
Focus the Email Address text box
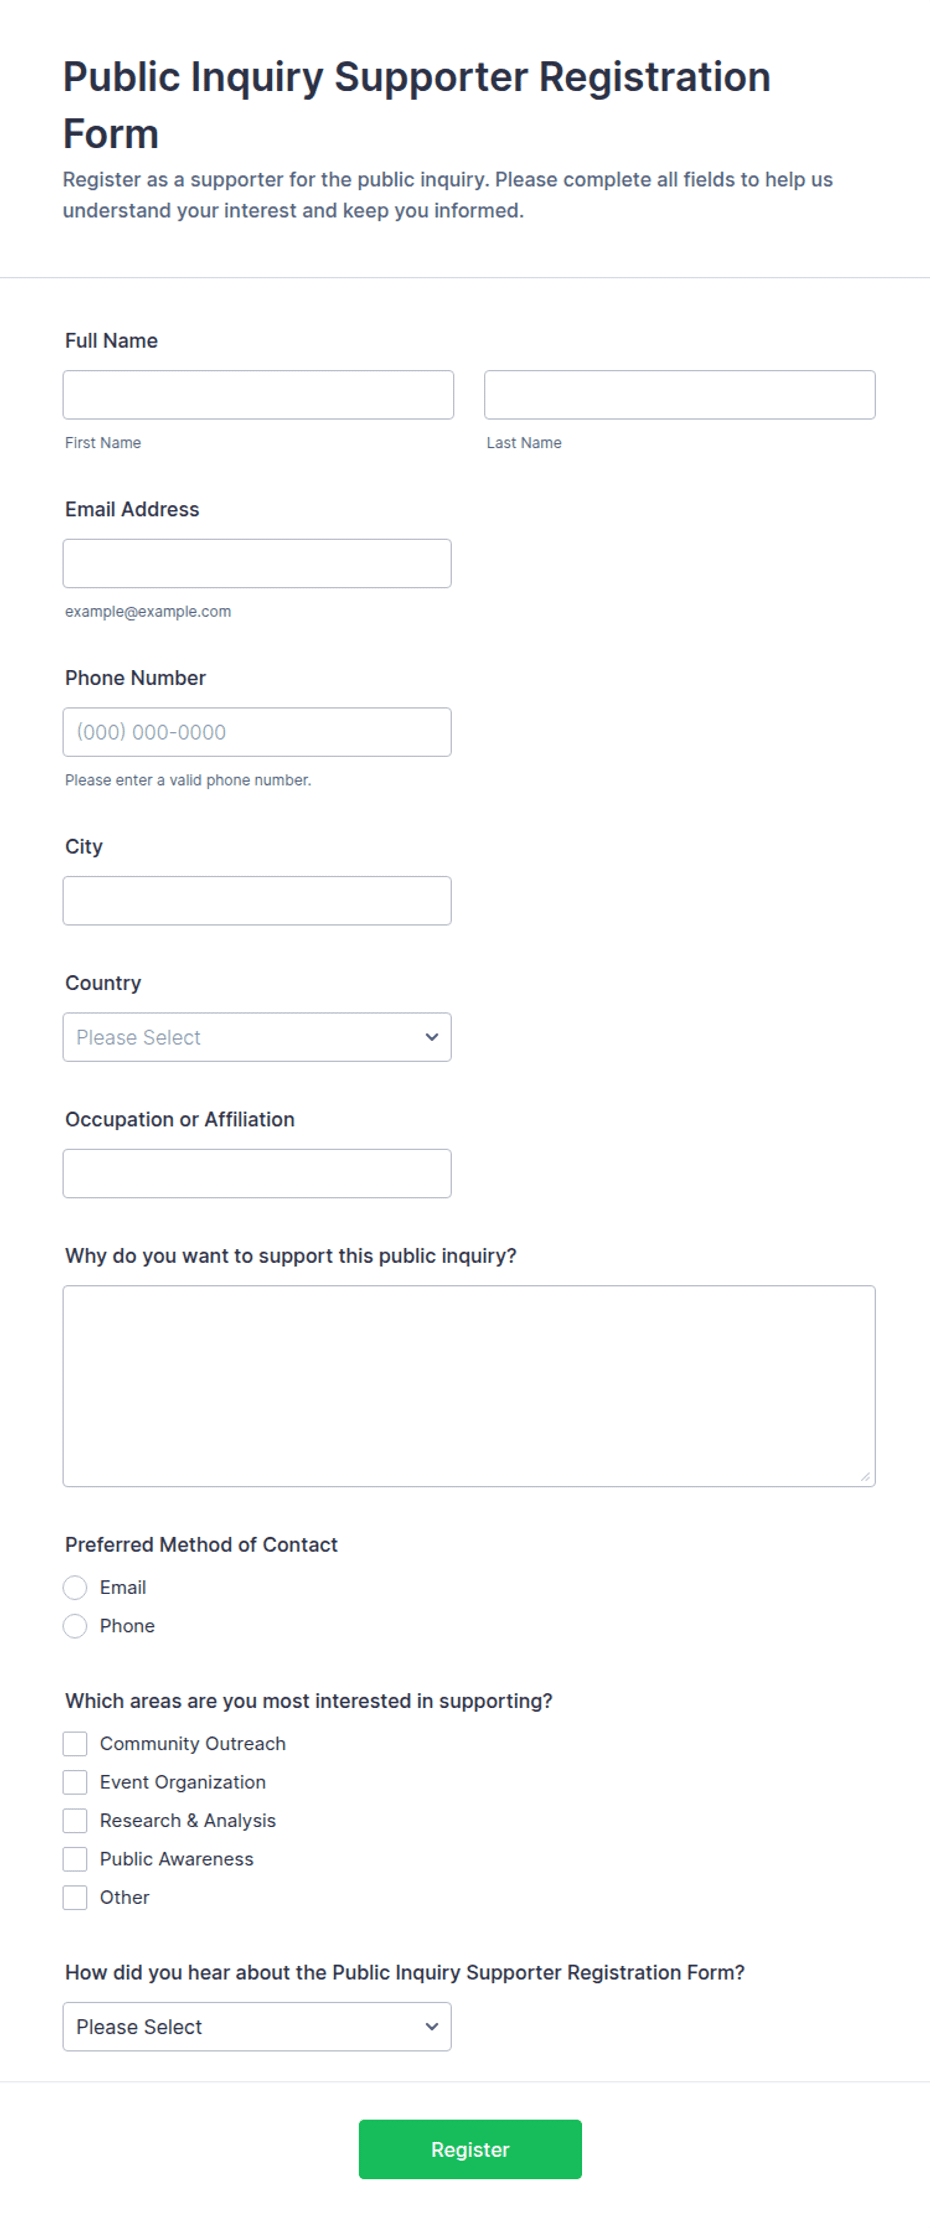point(257,564)
